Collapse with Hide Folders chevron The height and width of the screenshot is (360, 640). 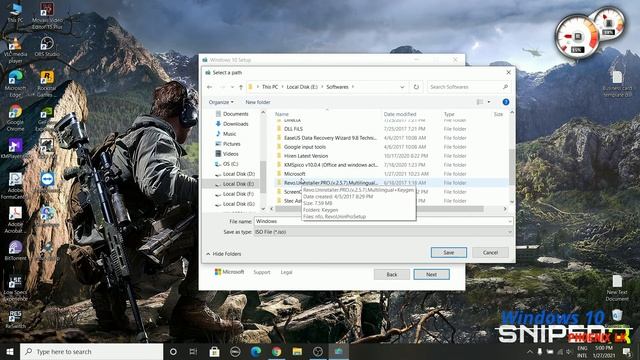click(208, 254)
